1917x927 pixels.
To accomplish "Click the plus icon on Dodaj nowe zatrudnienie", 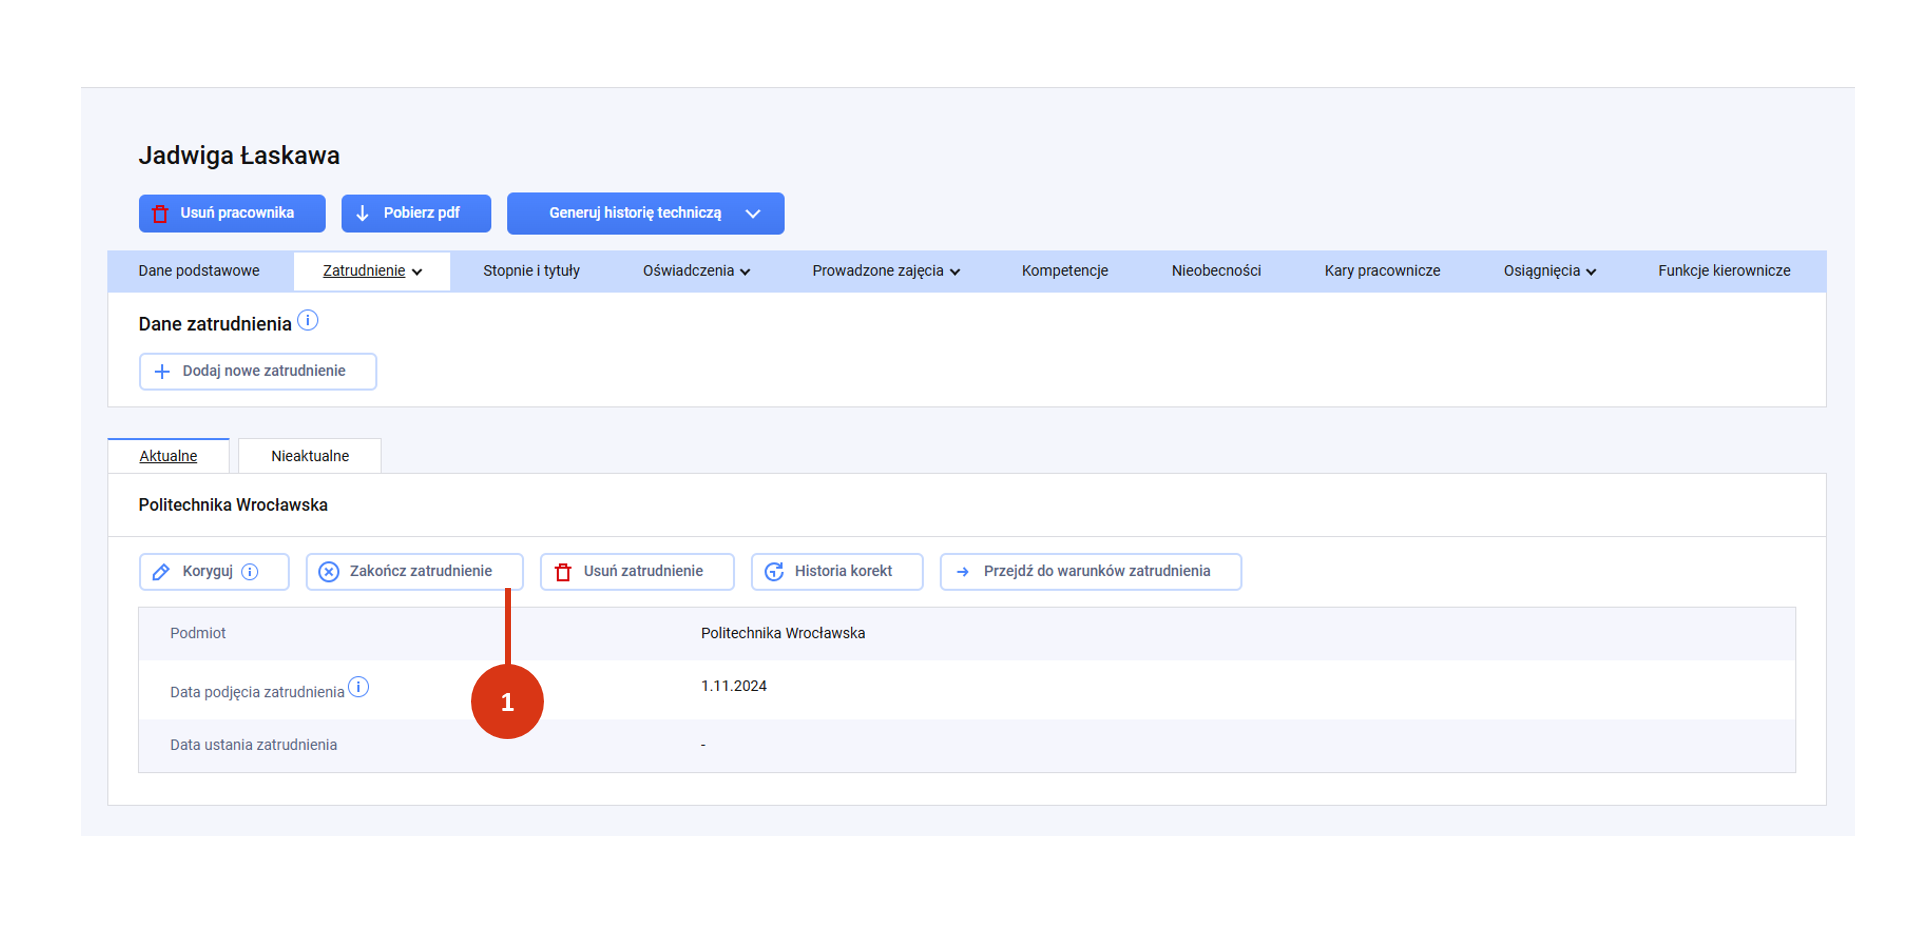I will point(162,371).
